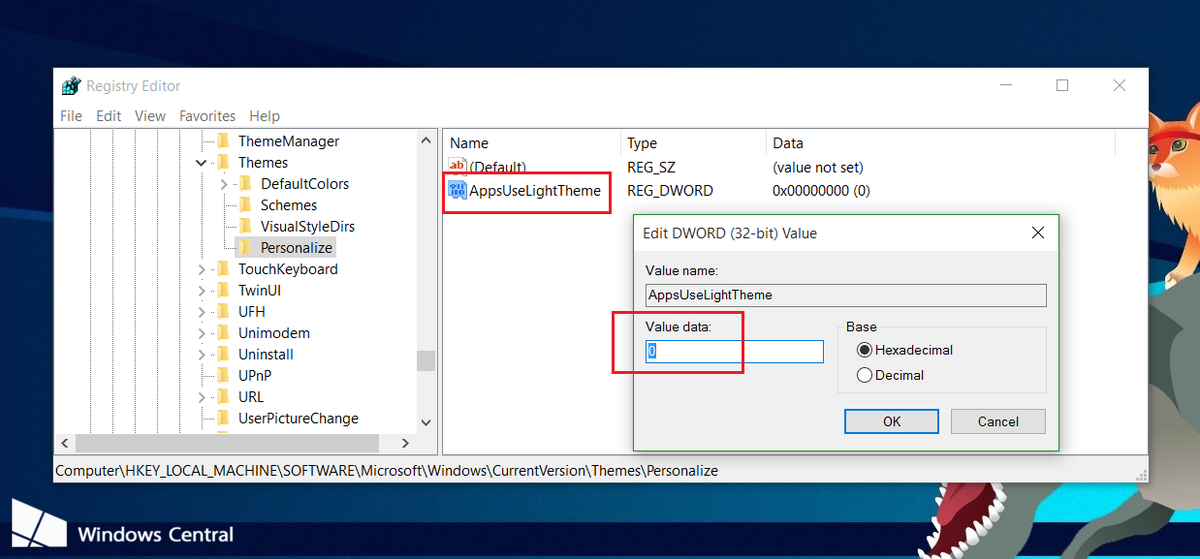Image resolution: width=1200 pixels, height=559 pixels.
Task: Collapse the Themes key
Action: [202, 162]
